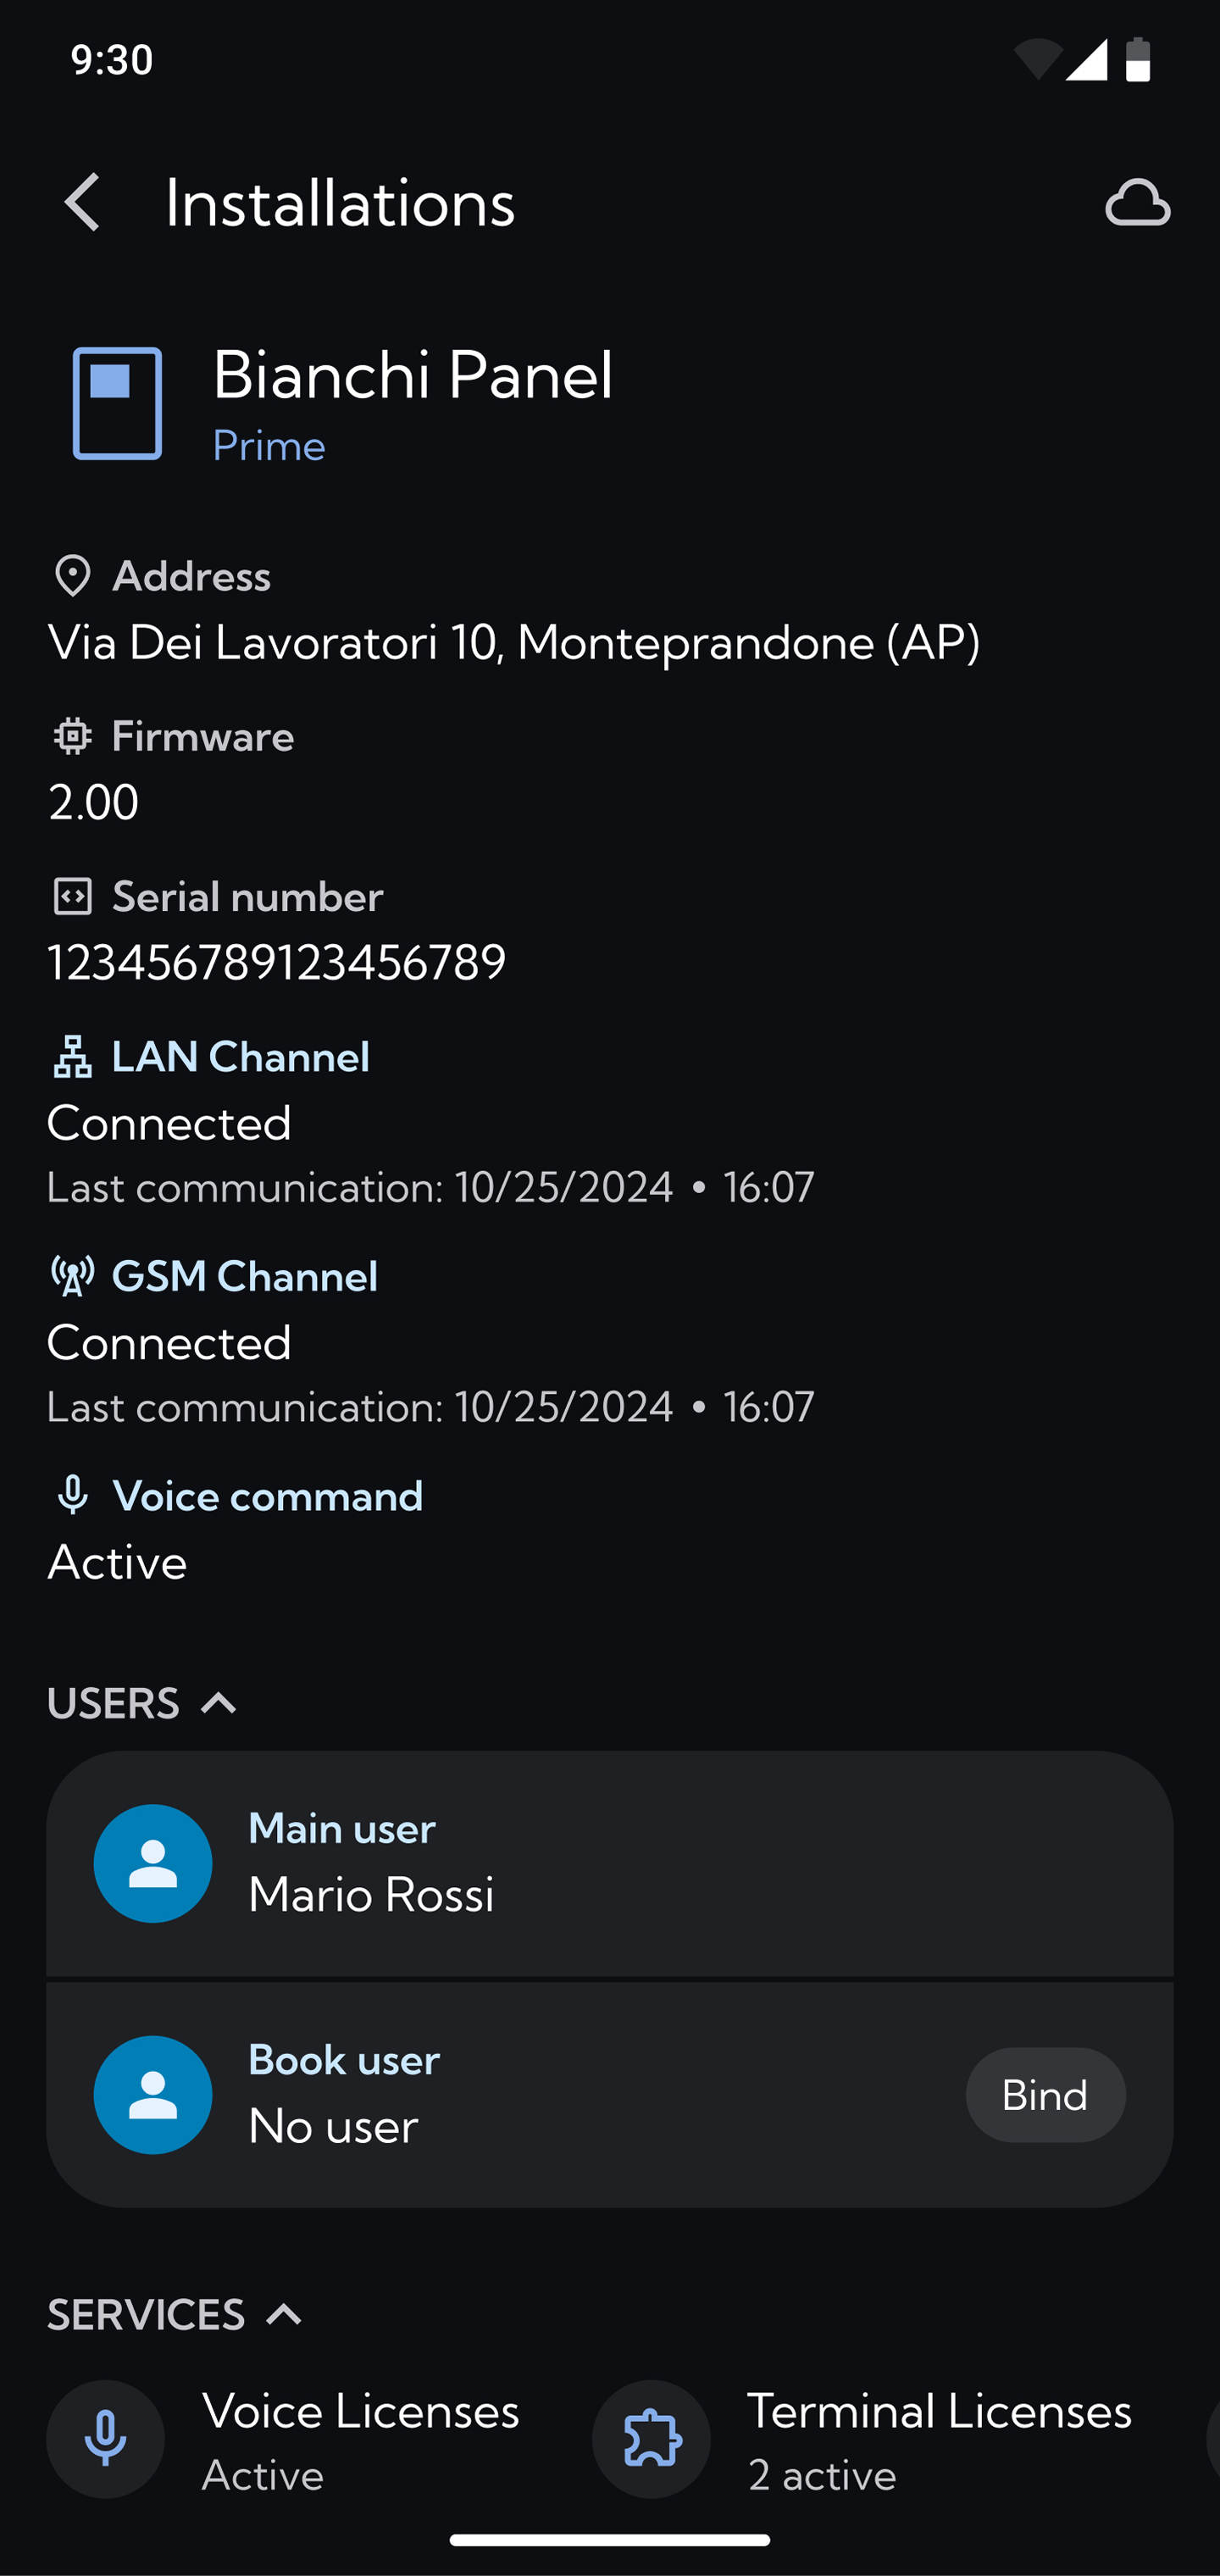Tap the serial number 123456789123456789
This screenshot has height=2576, width=1220.
277,962
